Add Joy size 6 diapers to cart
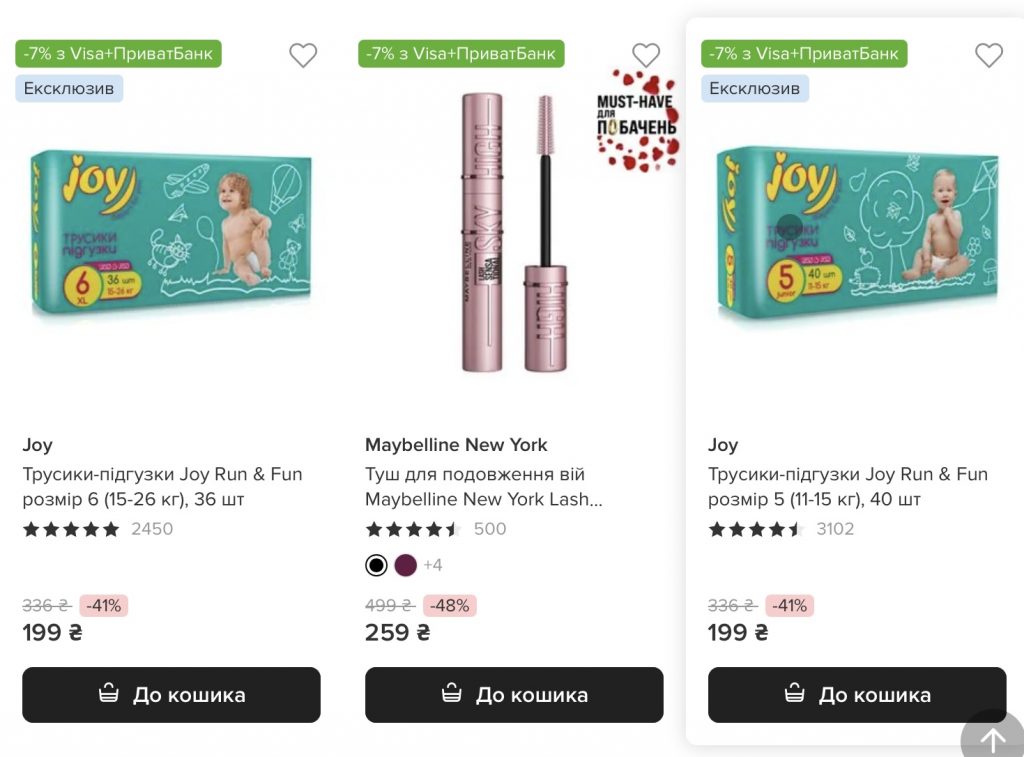This screenshot has height=757, width=1024. [171, 695]
